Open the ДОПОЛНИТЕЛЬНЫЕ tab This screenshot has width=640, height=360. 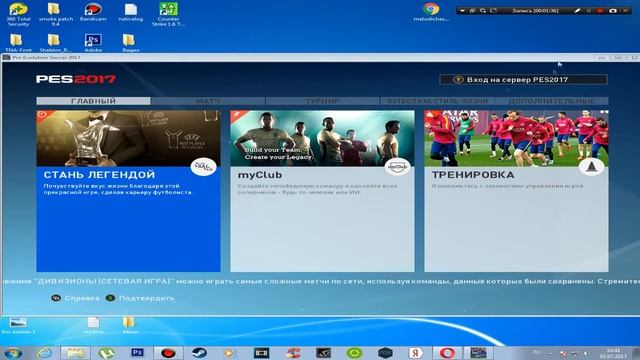(551, 101)
